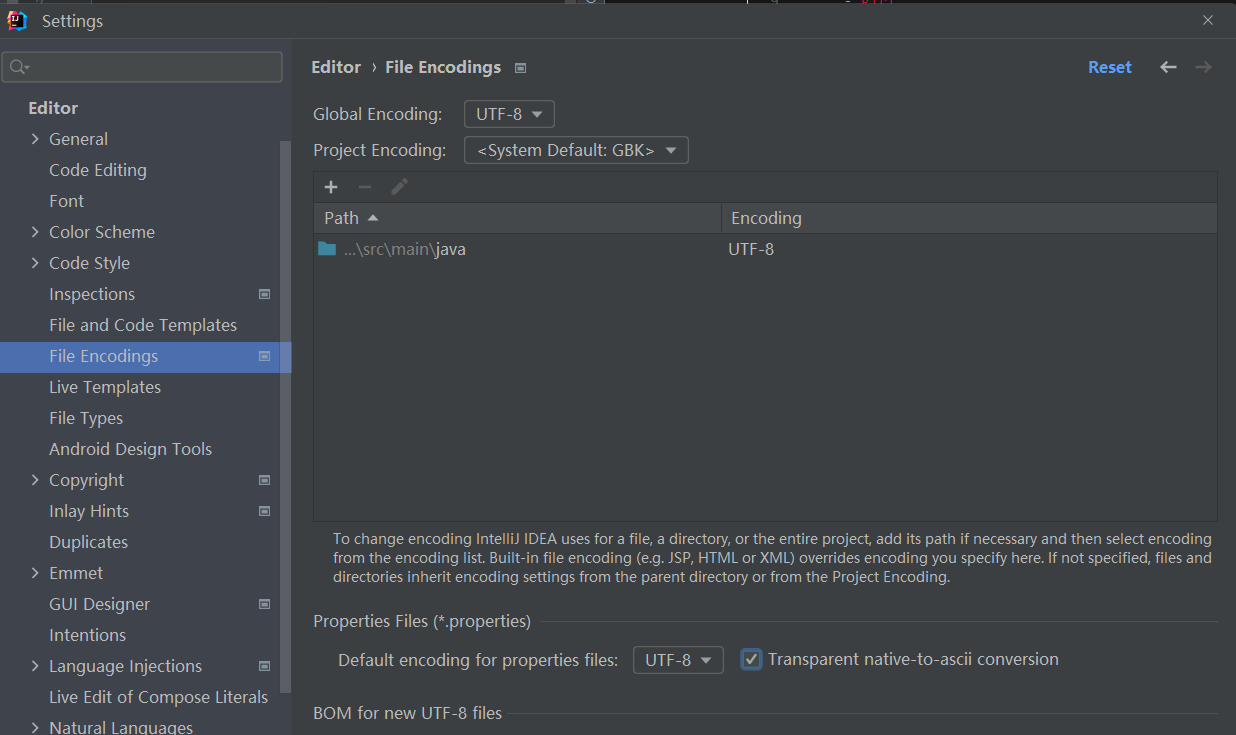This screenshot has width=1236, height=735.
Task: Select the ...\src\main\java path row
Action: (765, 249)
